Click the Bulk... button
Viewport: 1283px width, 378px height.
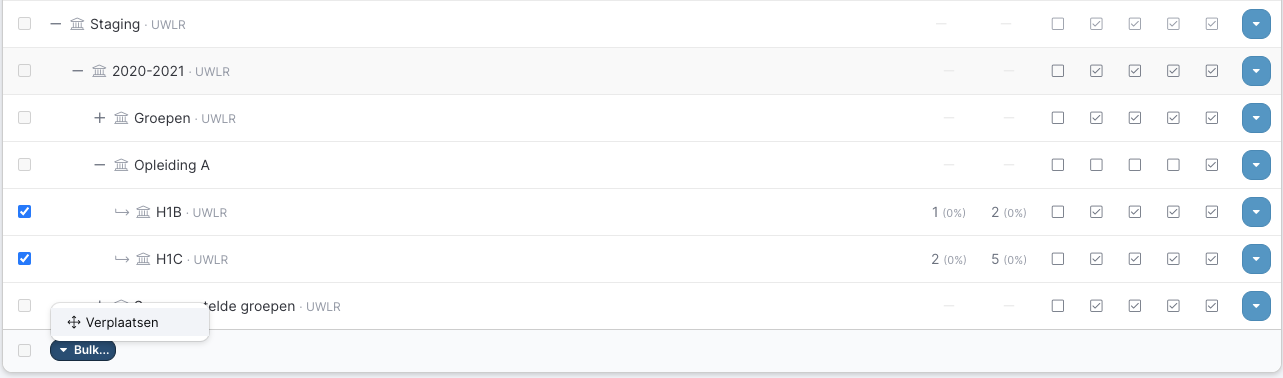[x=83, y=350]
